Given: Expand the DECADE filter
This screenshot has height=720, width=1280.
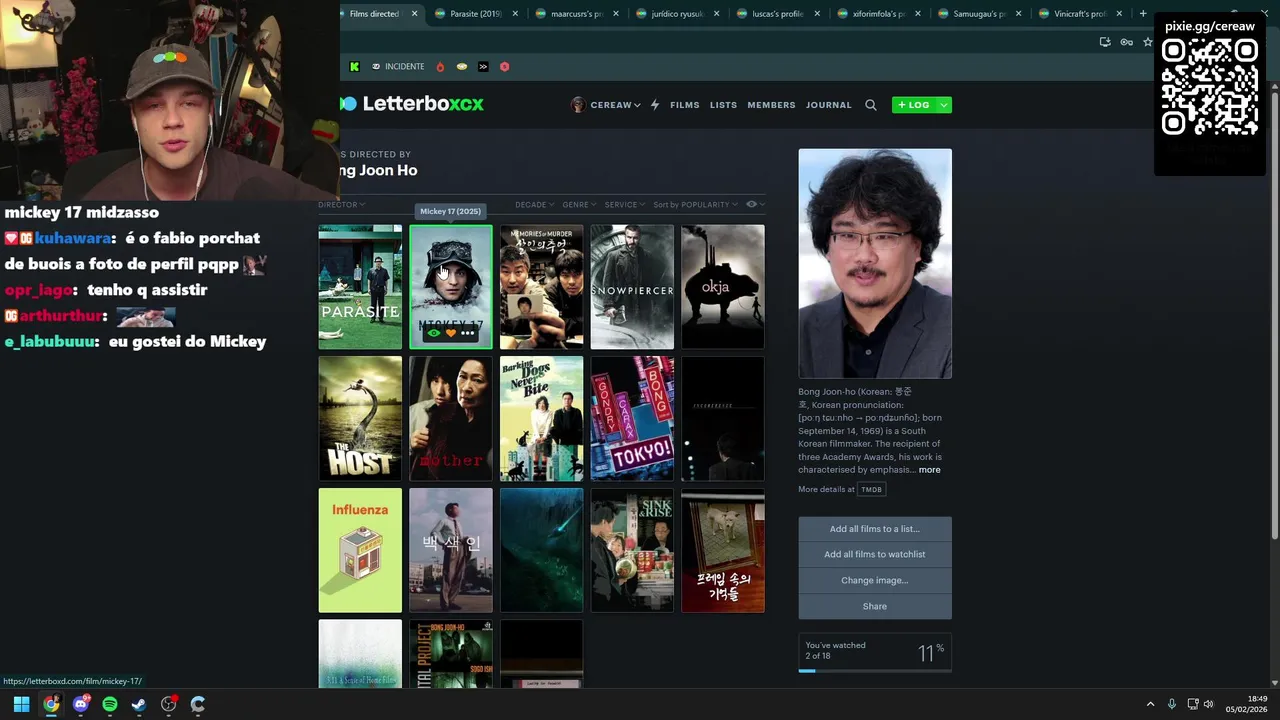Looking at the screenshot, I should point(535,205).
